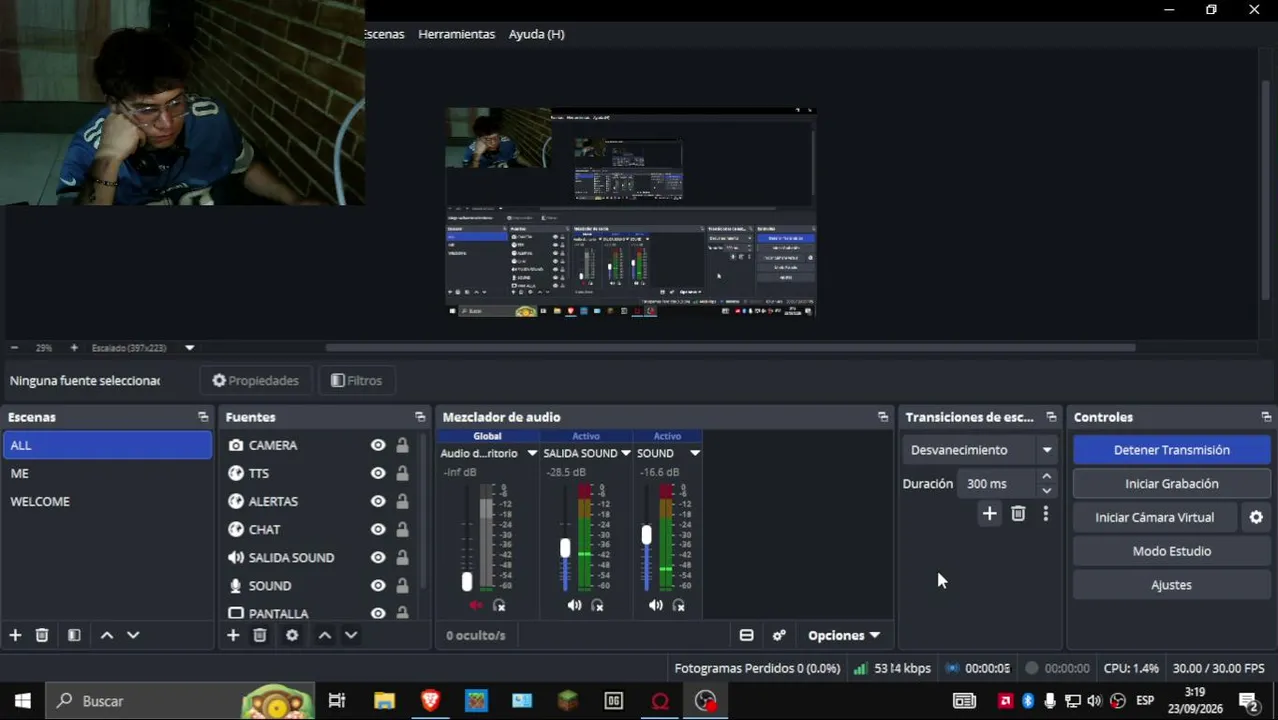Switch audio mixer layout icon
This screenshot has height=720, width=1278.
(x=746, y=635)
